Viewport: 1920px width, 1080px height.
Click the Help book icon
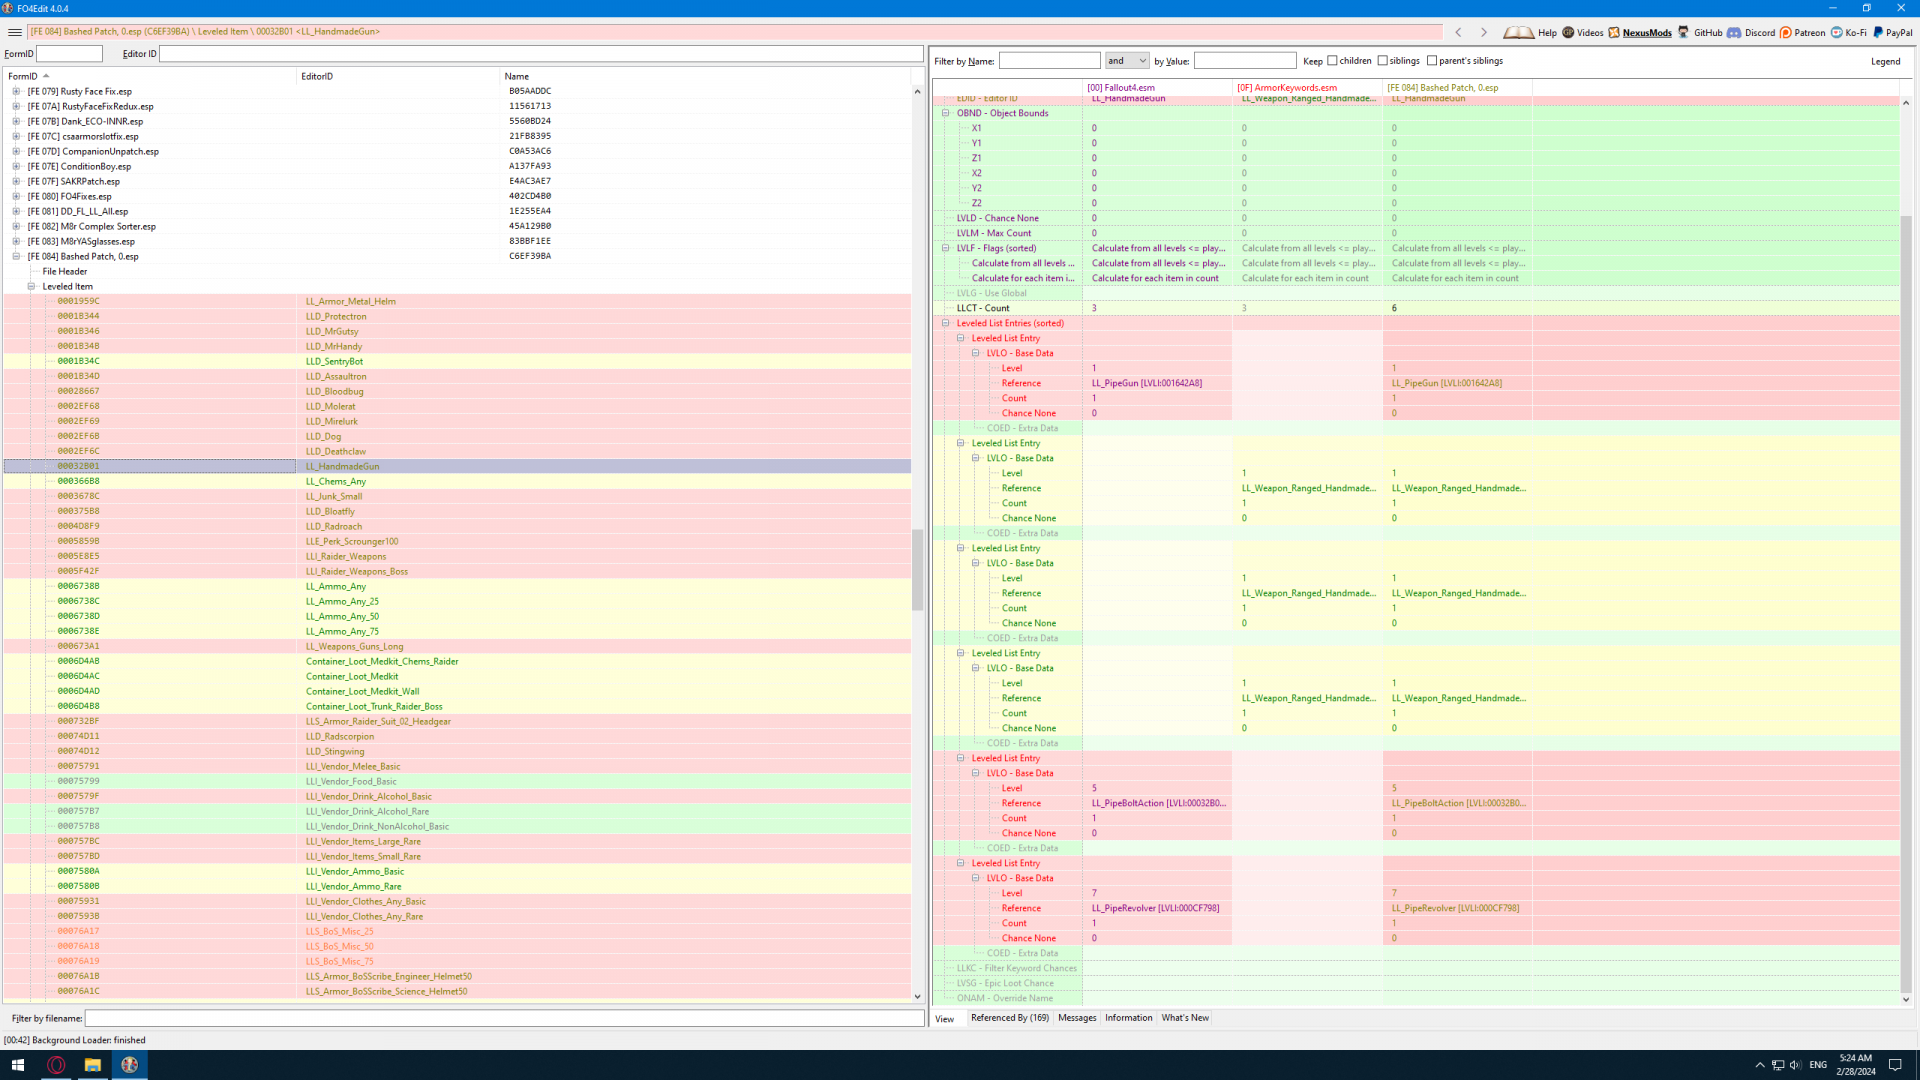tap(1518, 32)
